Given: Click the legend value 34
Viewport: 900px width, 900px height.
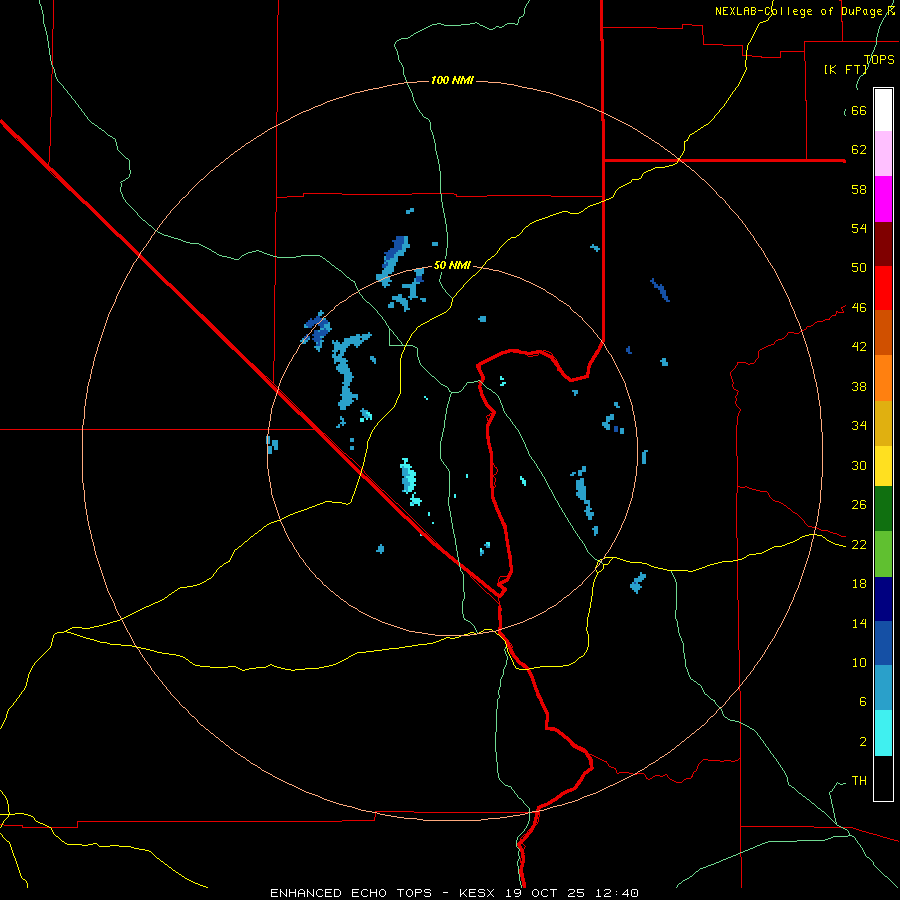Looking at the screenshot, I should pos(859,426).
